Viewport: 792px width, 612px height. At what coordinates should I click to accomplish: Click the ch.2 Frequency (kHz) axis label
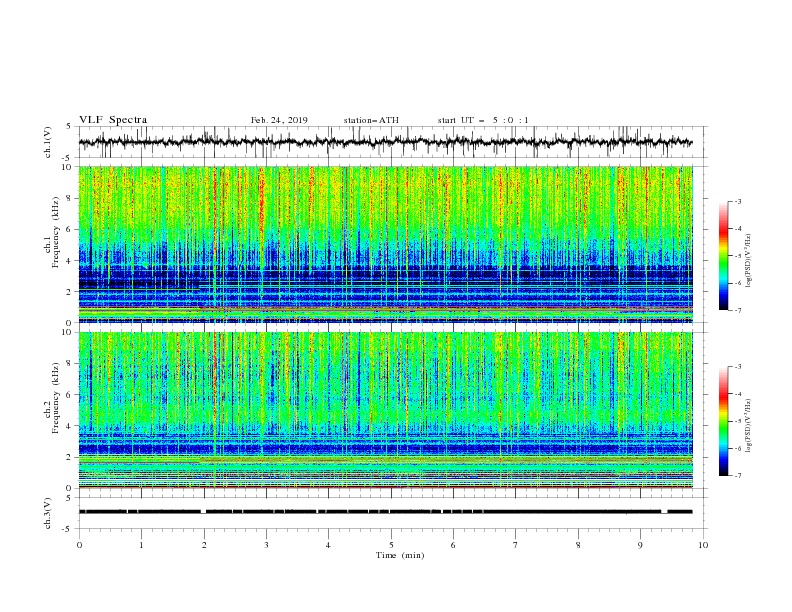(x=51, y=397)
